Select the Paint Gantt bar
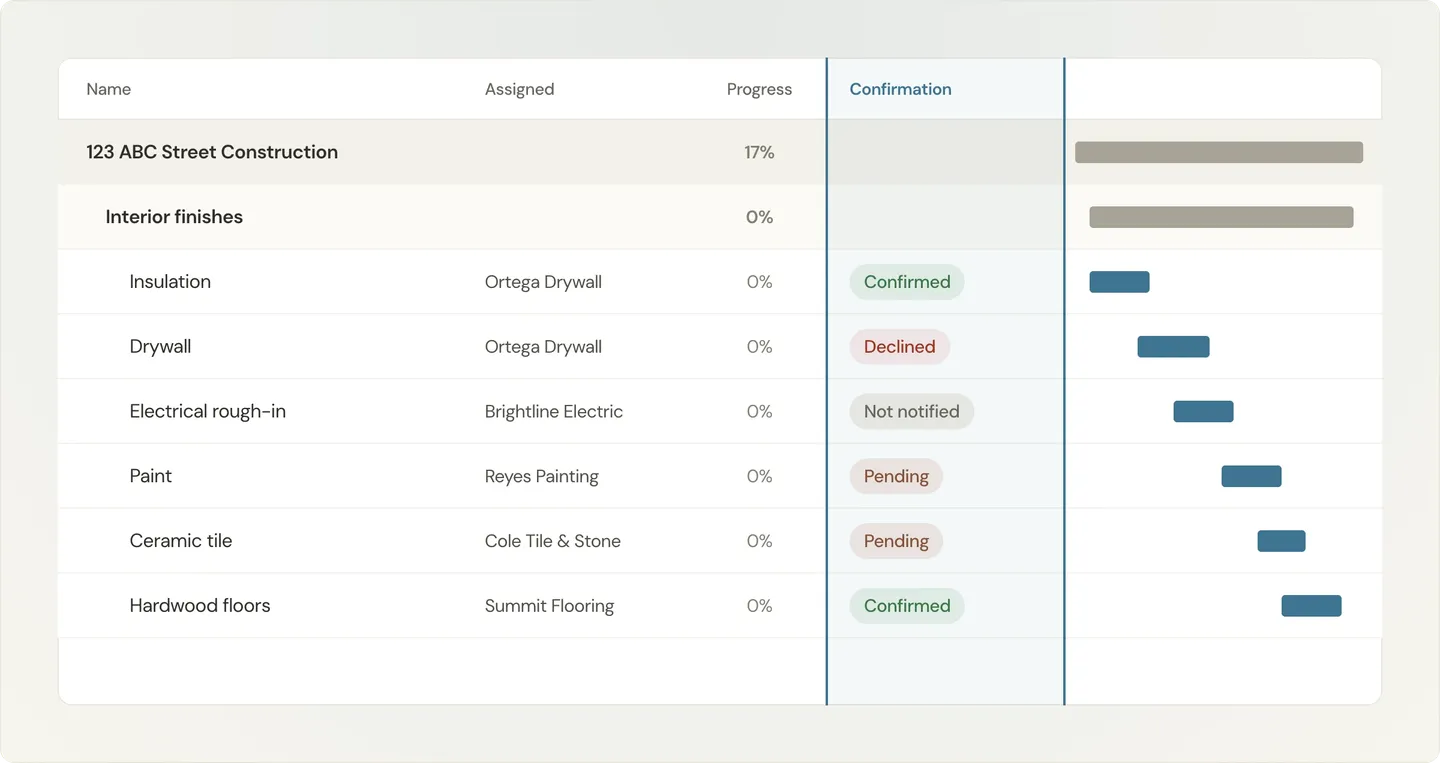Screen dimensions: 1440x763 (x=1251, y=476)
